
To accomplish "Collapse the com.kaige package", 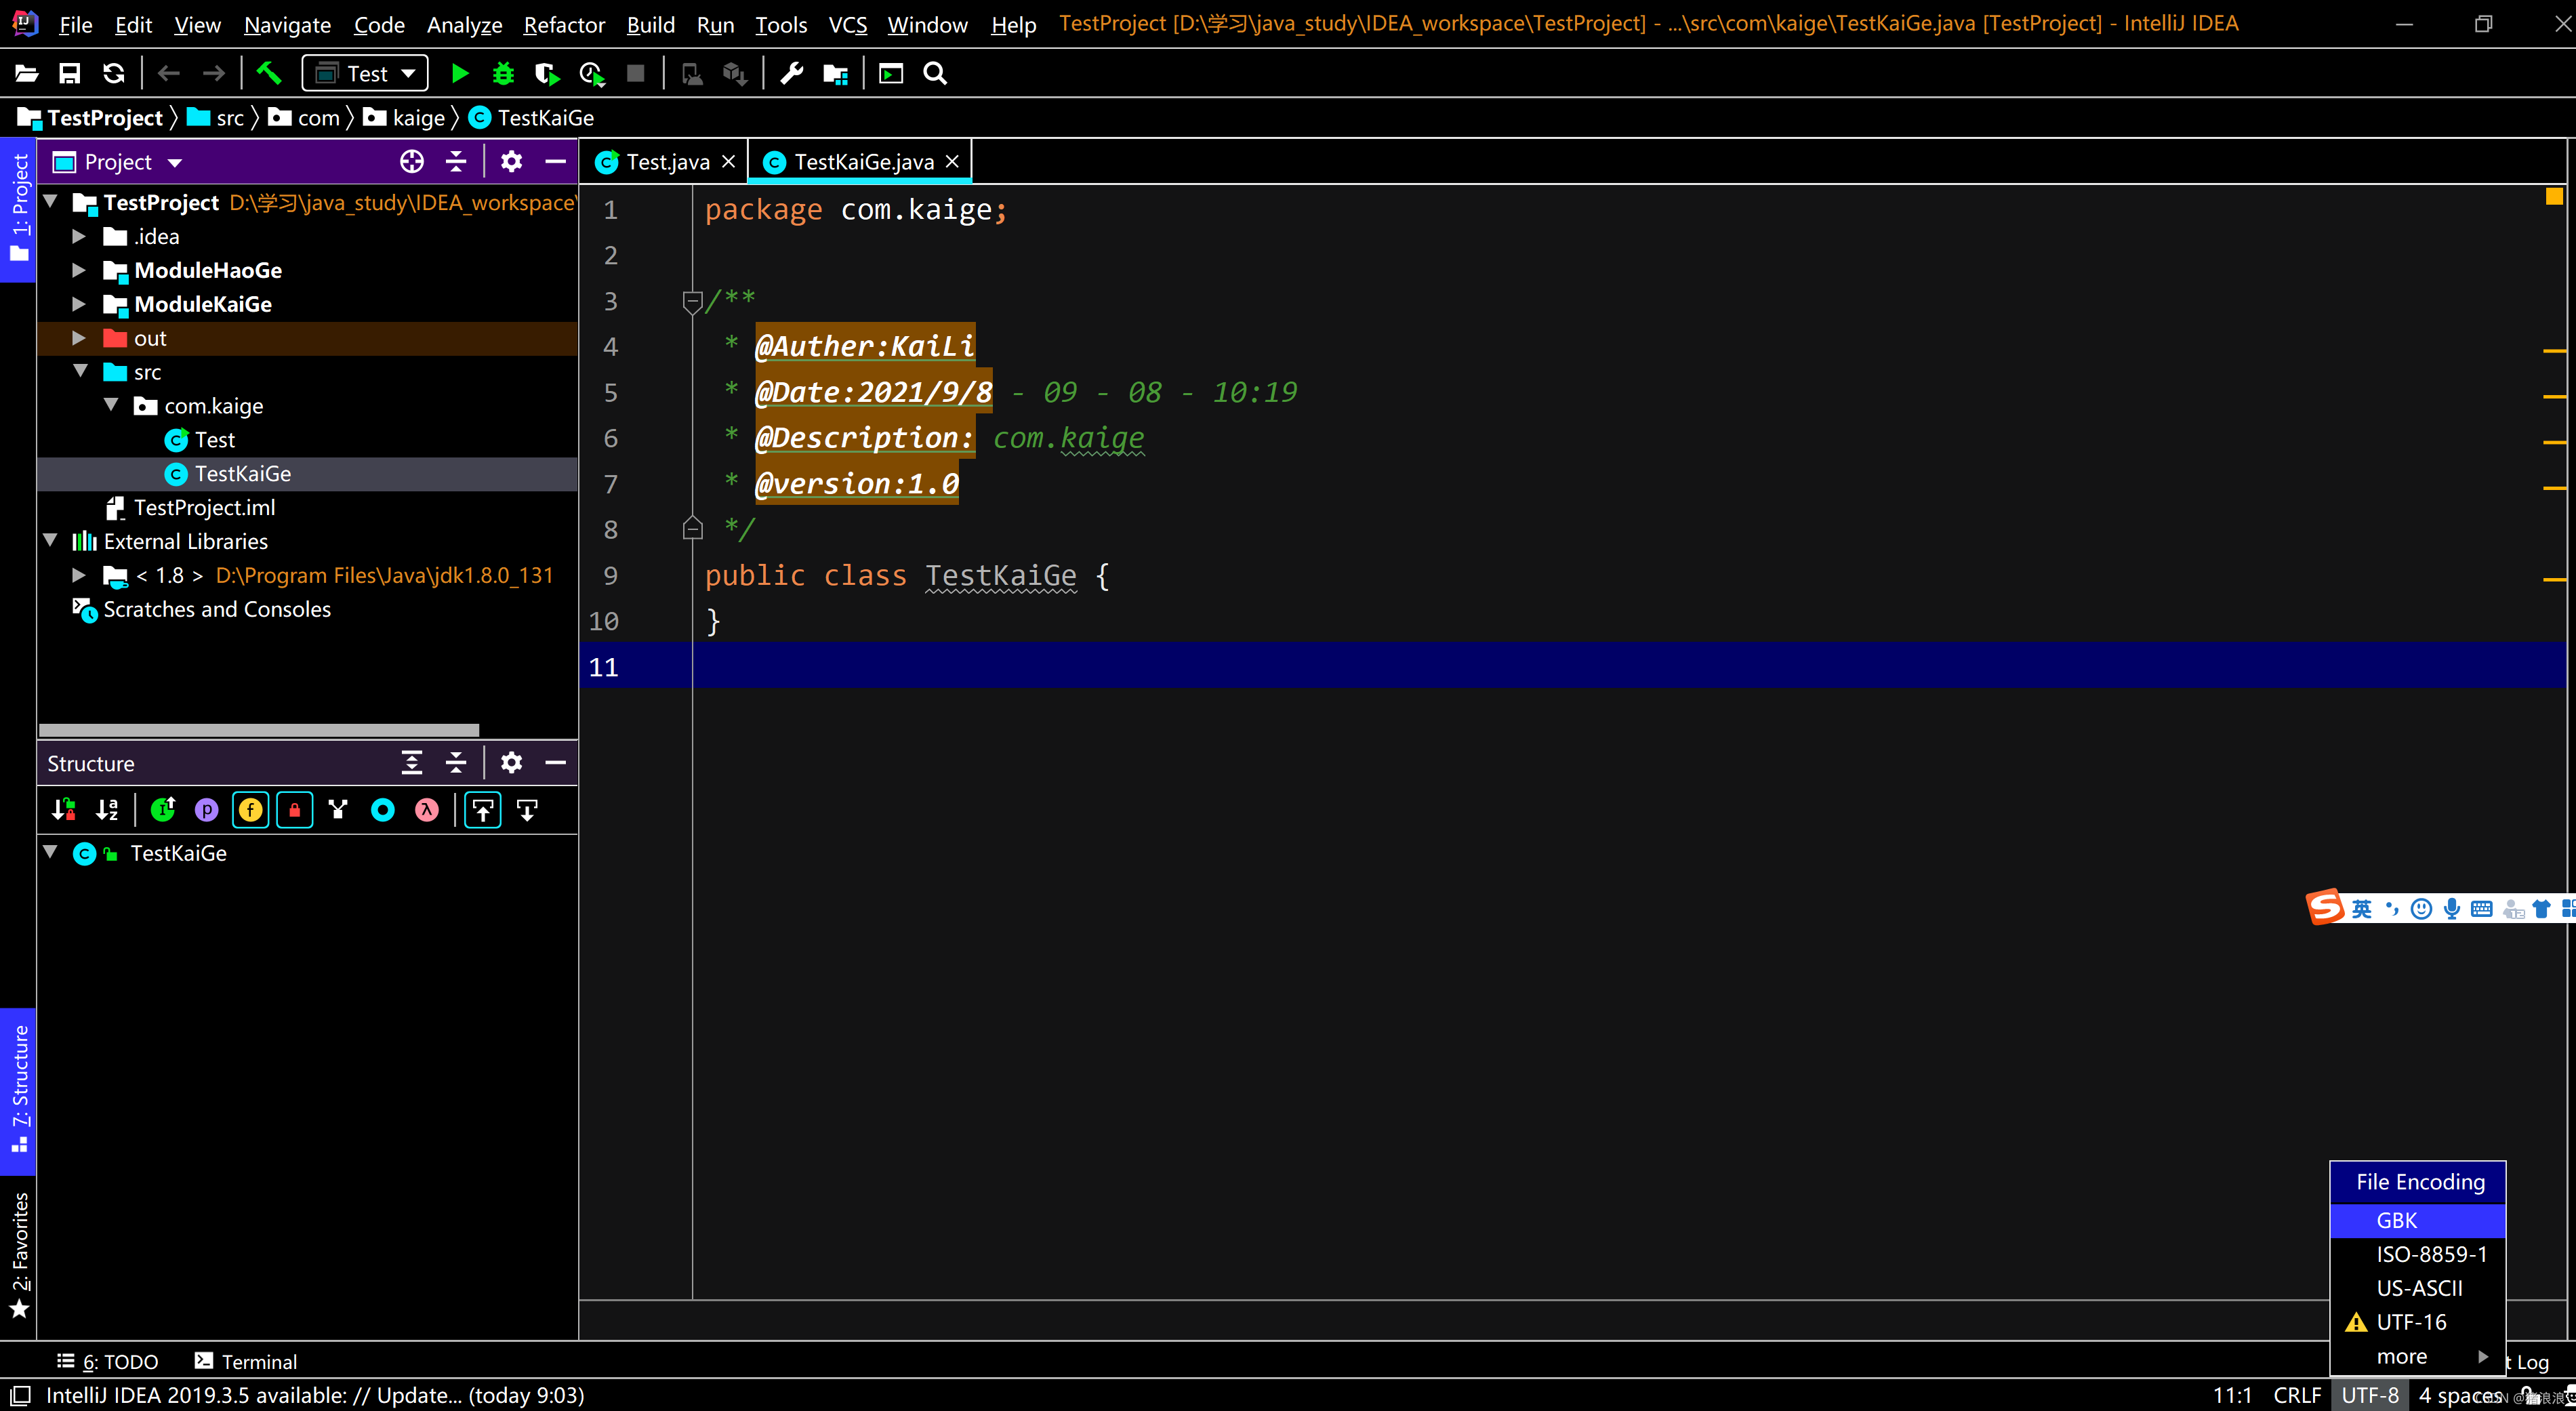I will (x=111, y=405).
